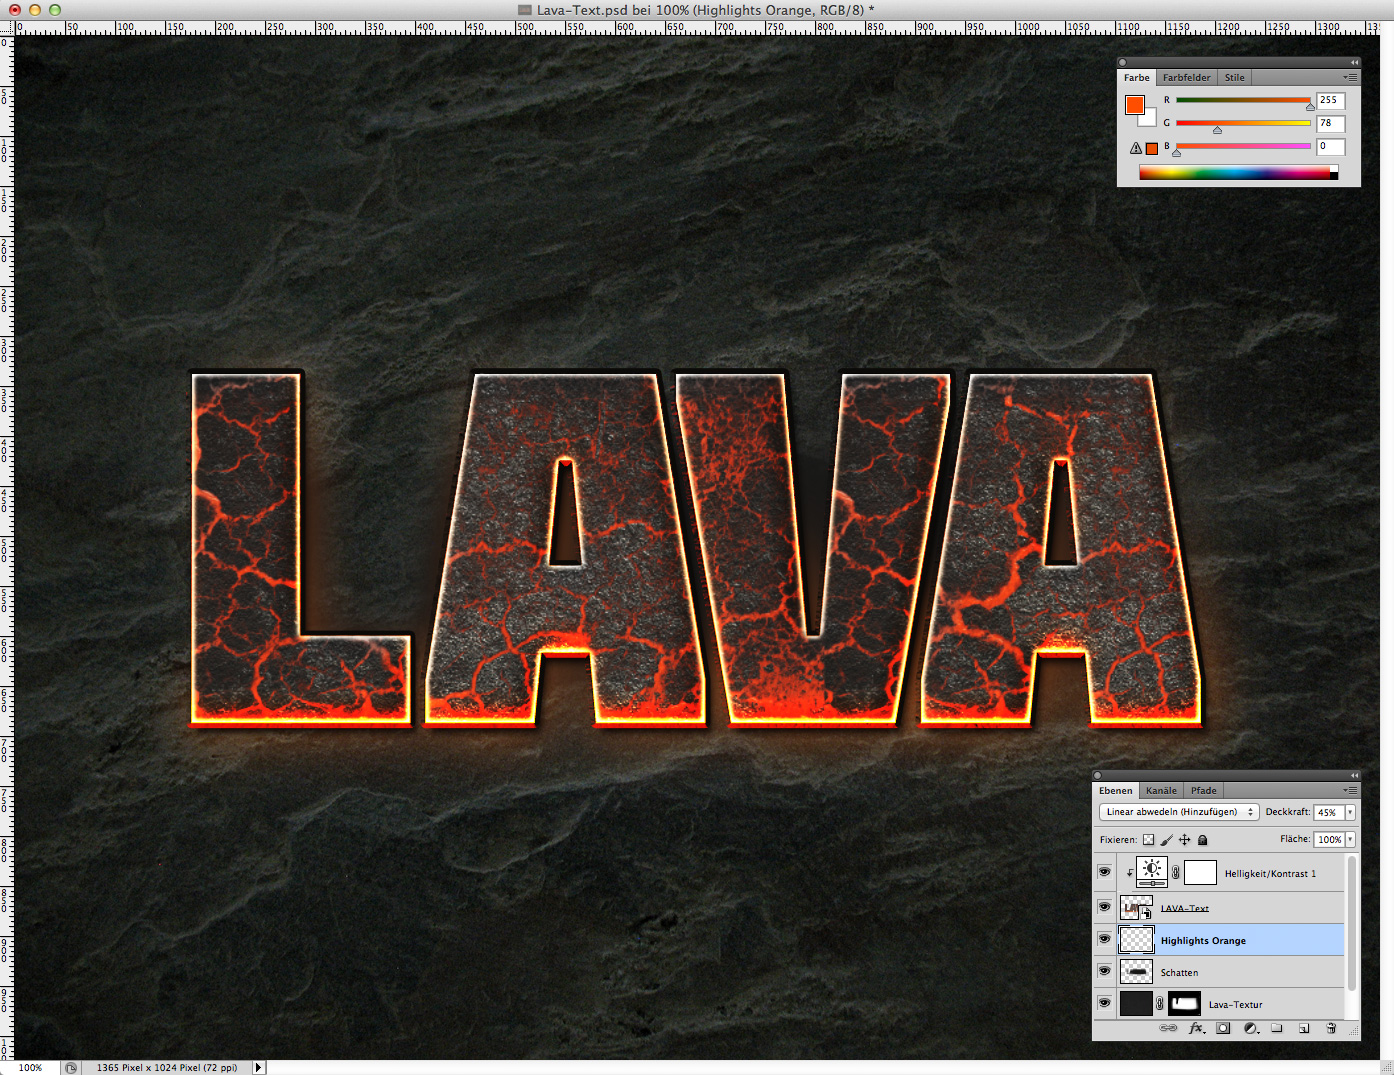Hide the Lava-Textur layer
Image resolution: width=1394 pixels, height=1075 pixels.
(1104, 1003)
